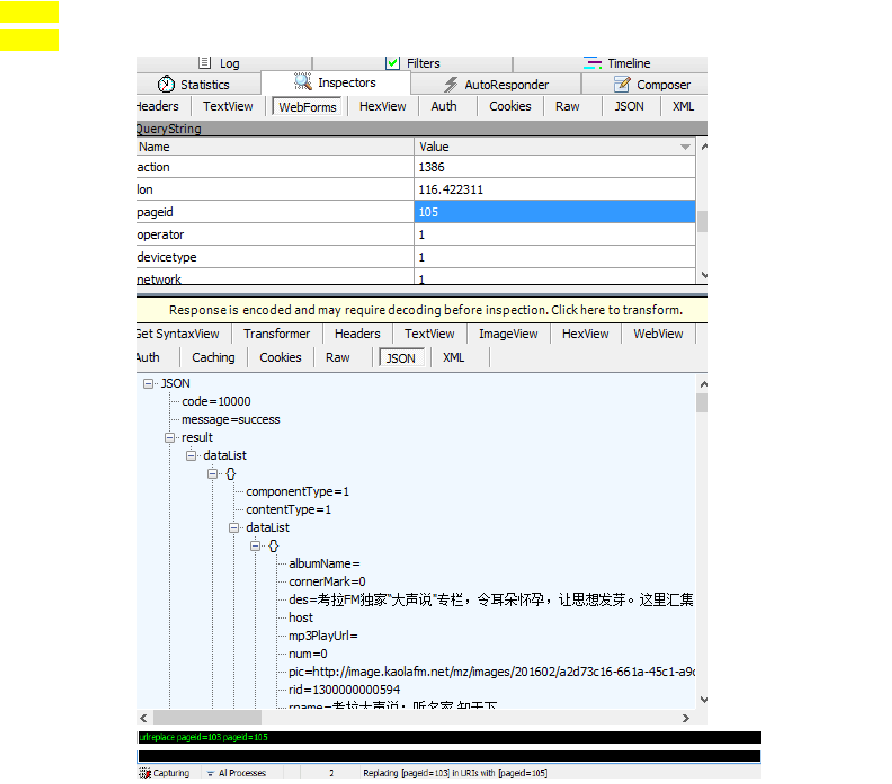Select request WebForms inspector tab
Viewport: 892px width, 784px height.
(x=307, y=107)
